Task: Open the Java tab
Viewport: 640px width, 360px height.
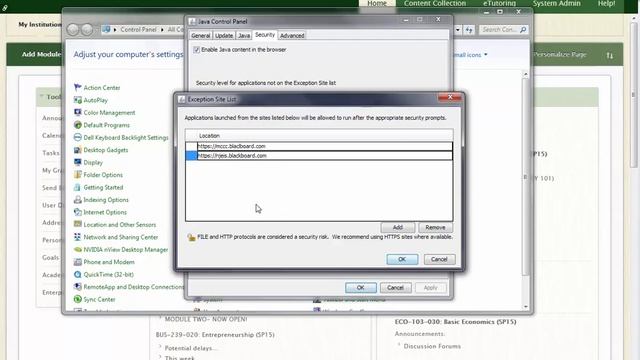Action: coord(244,36)
